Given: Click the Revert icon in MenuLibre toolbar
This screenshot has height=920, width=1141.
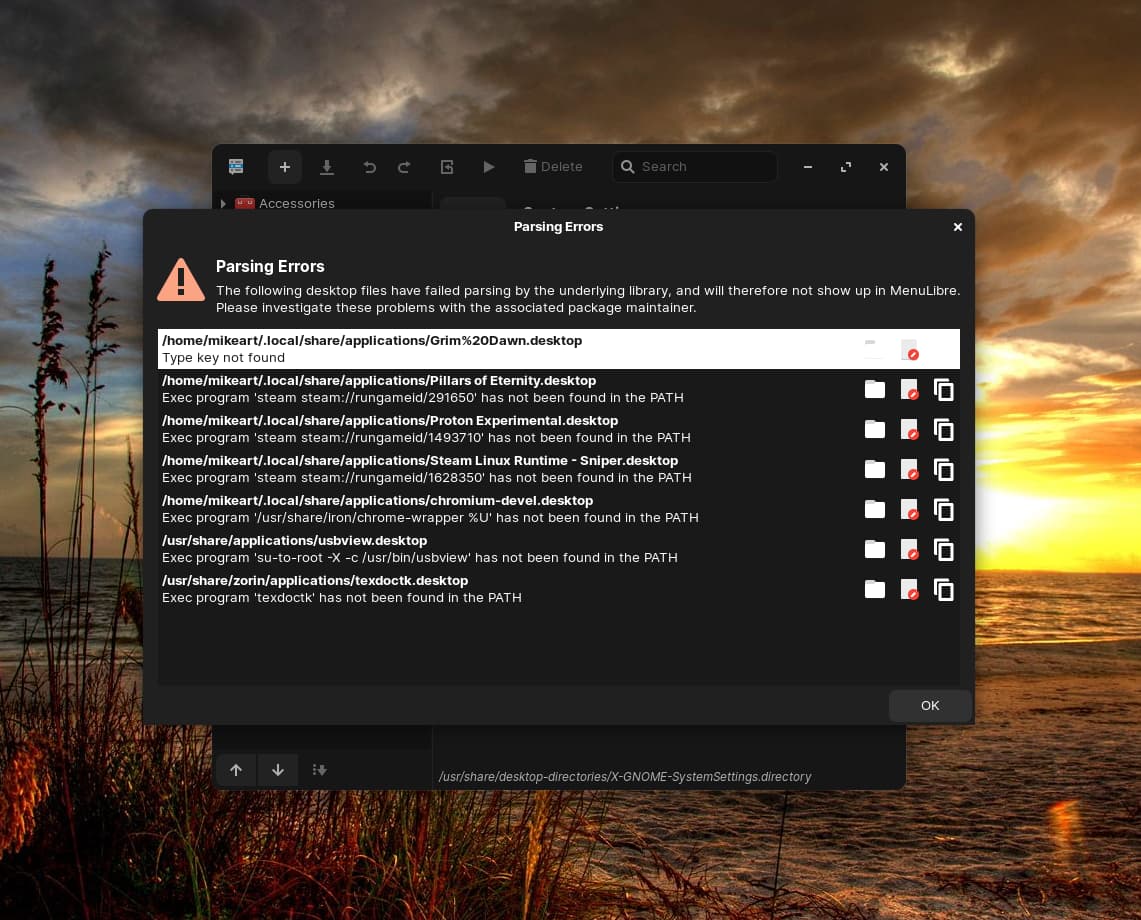Looking at the screenshot, I should 447,167.
